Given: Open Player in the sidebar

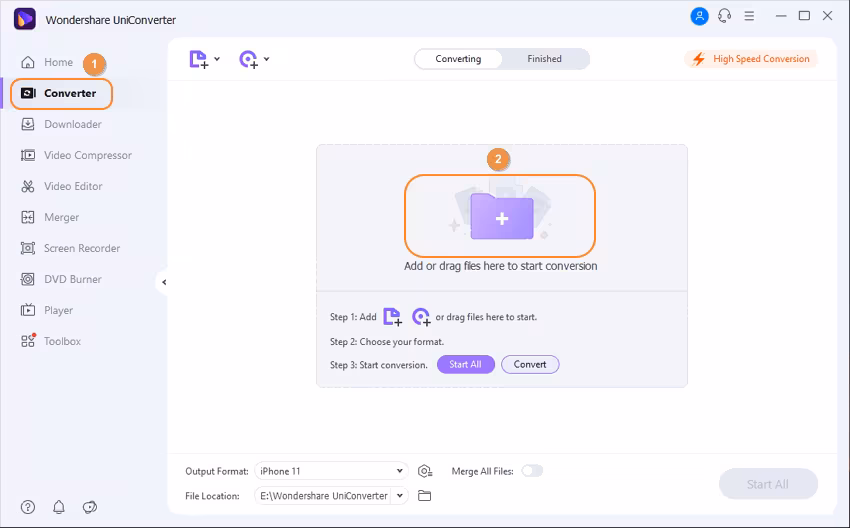Looking at the screenshot, I should (x=47, y=310).
